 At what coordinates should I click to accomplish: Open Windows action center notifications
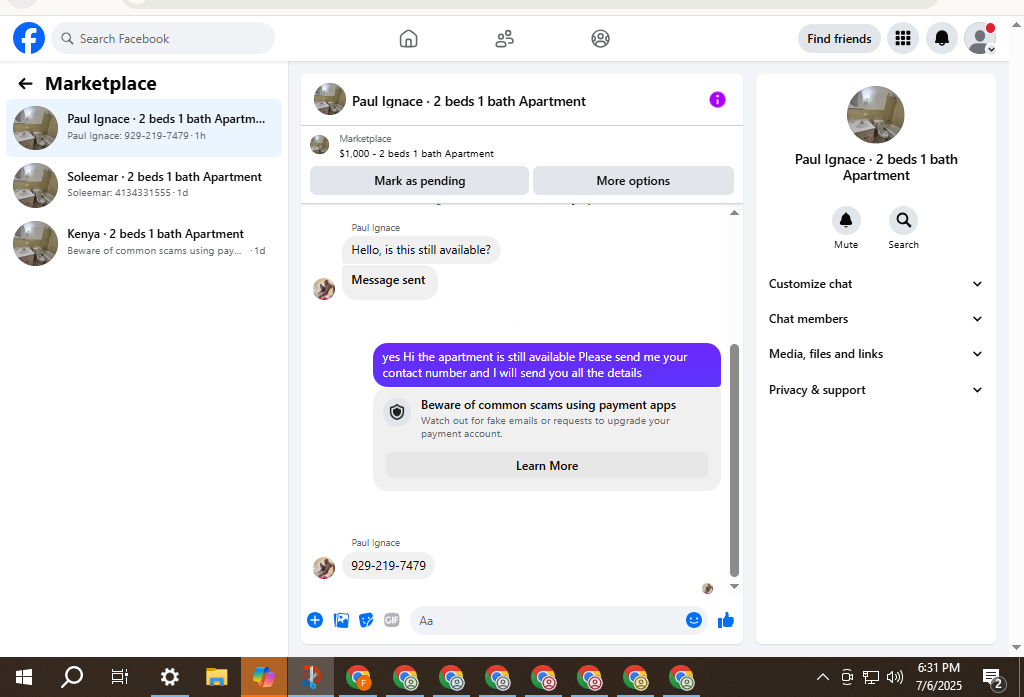coord(993,678)
